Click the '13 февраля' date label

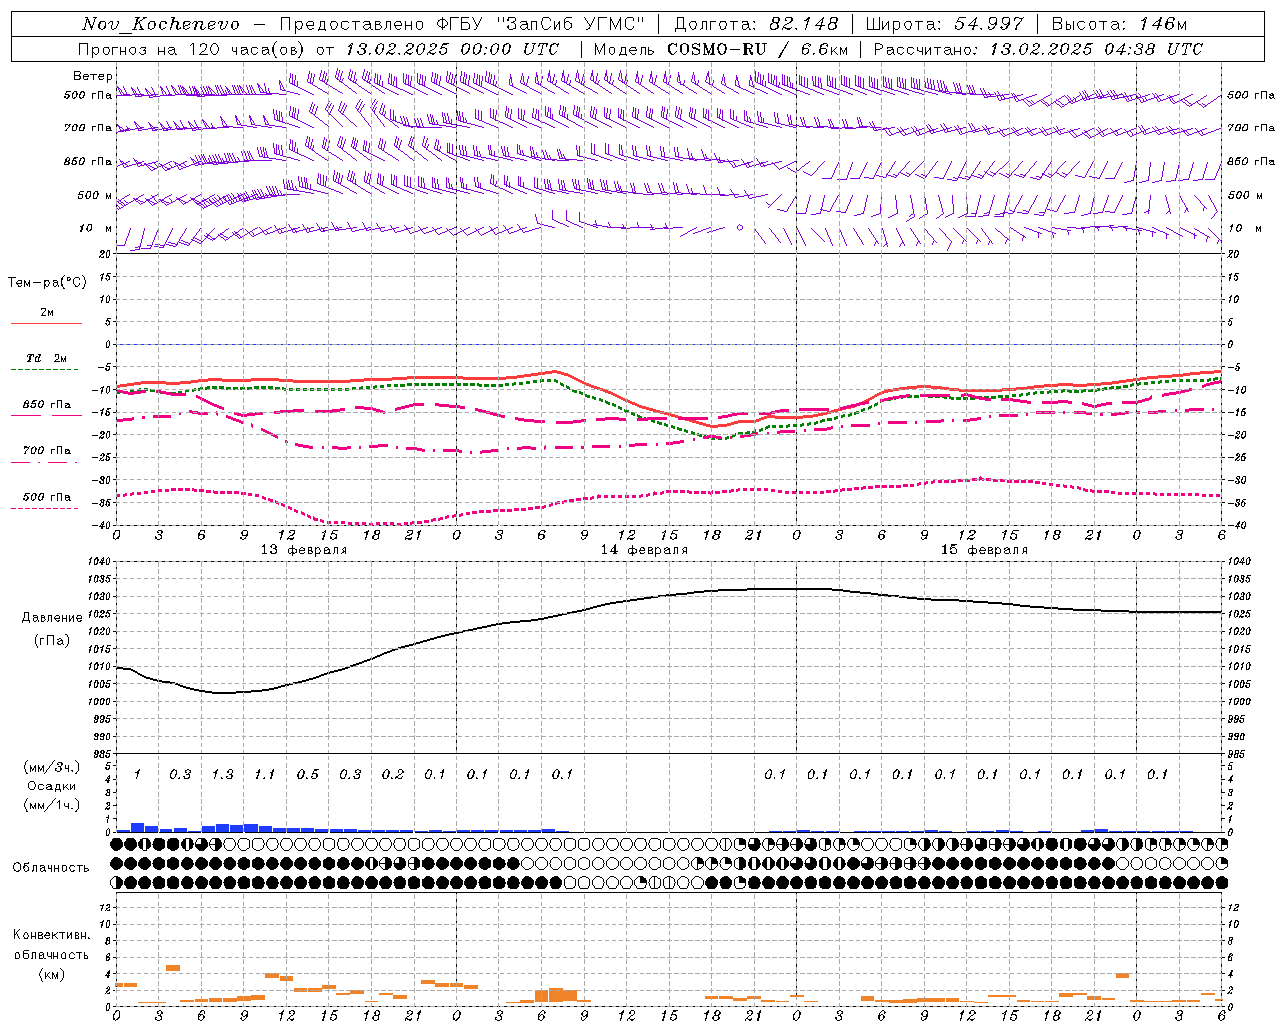304,550
